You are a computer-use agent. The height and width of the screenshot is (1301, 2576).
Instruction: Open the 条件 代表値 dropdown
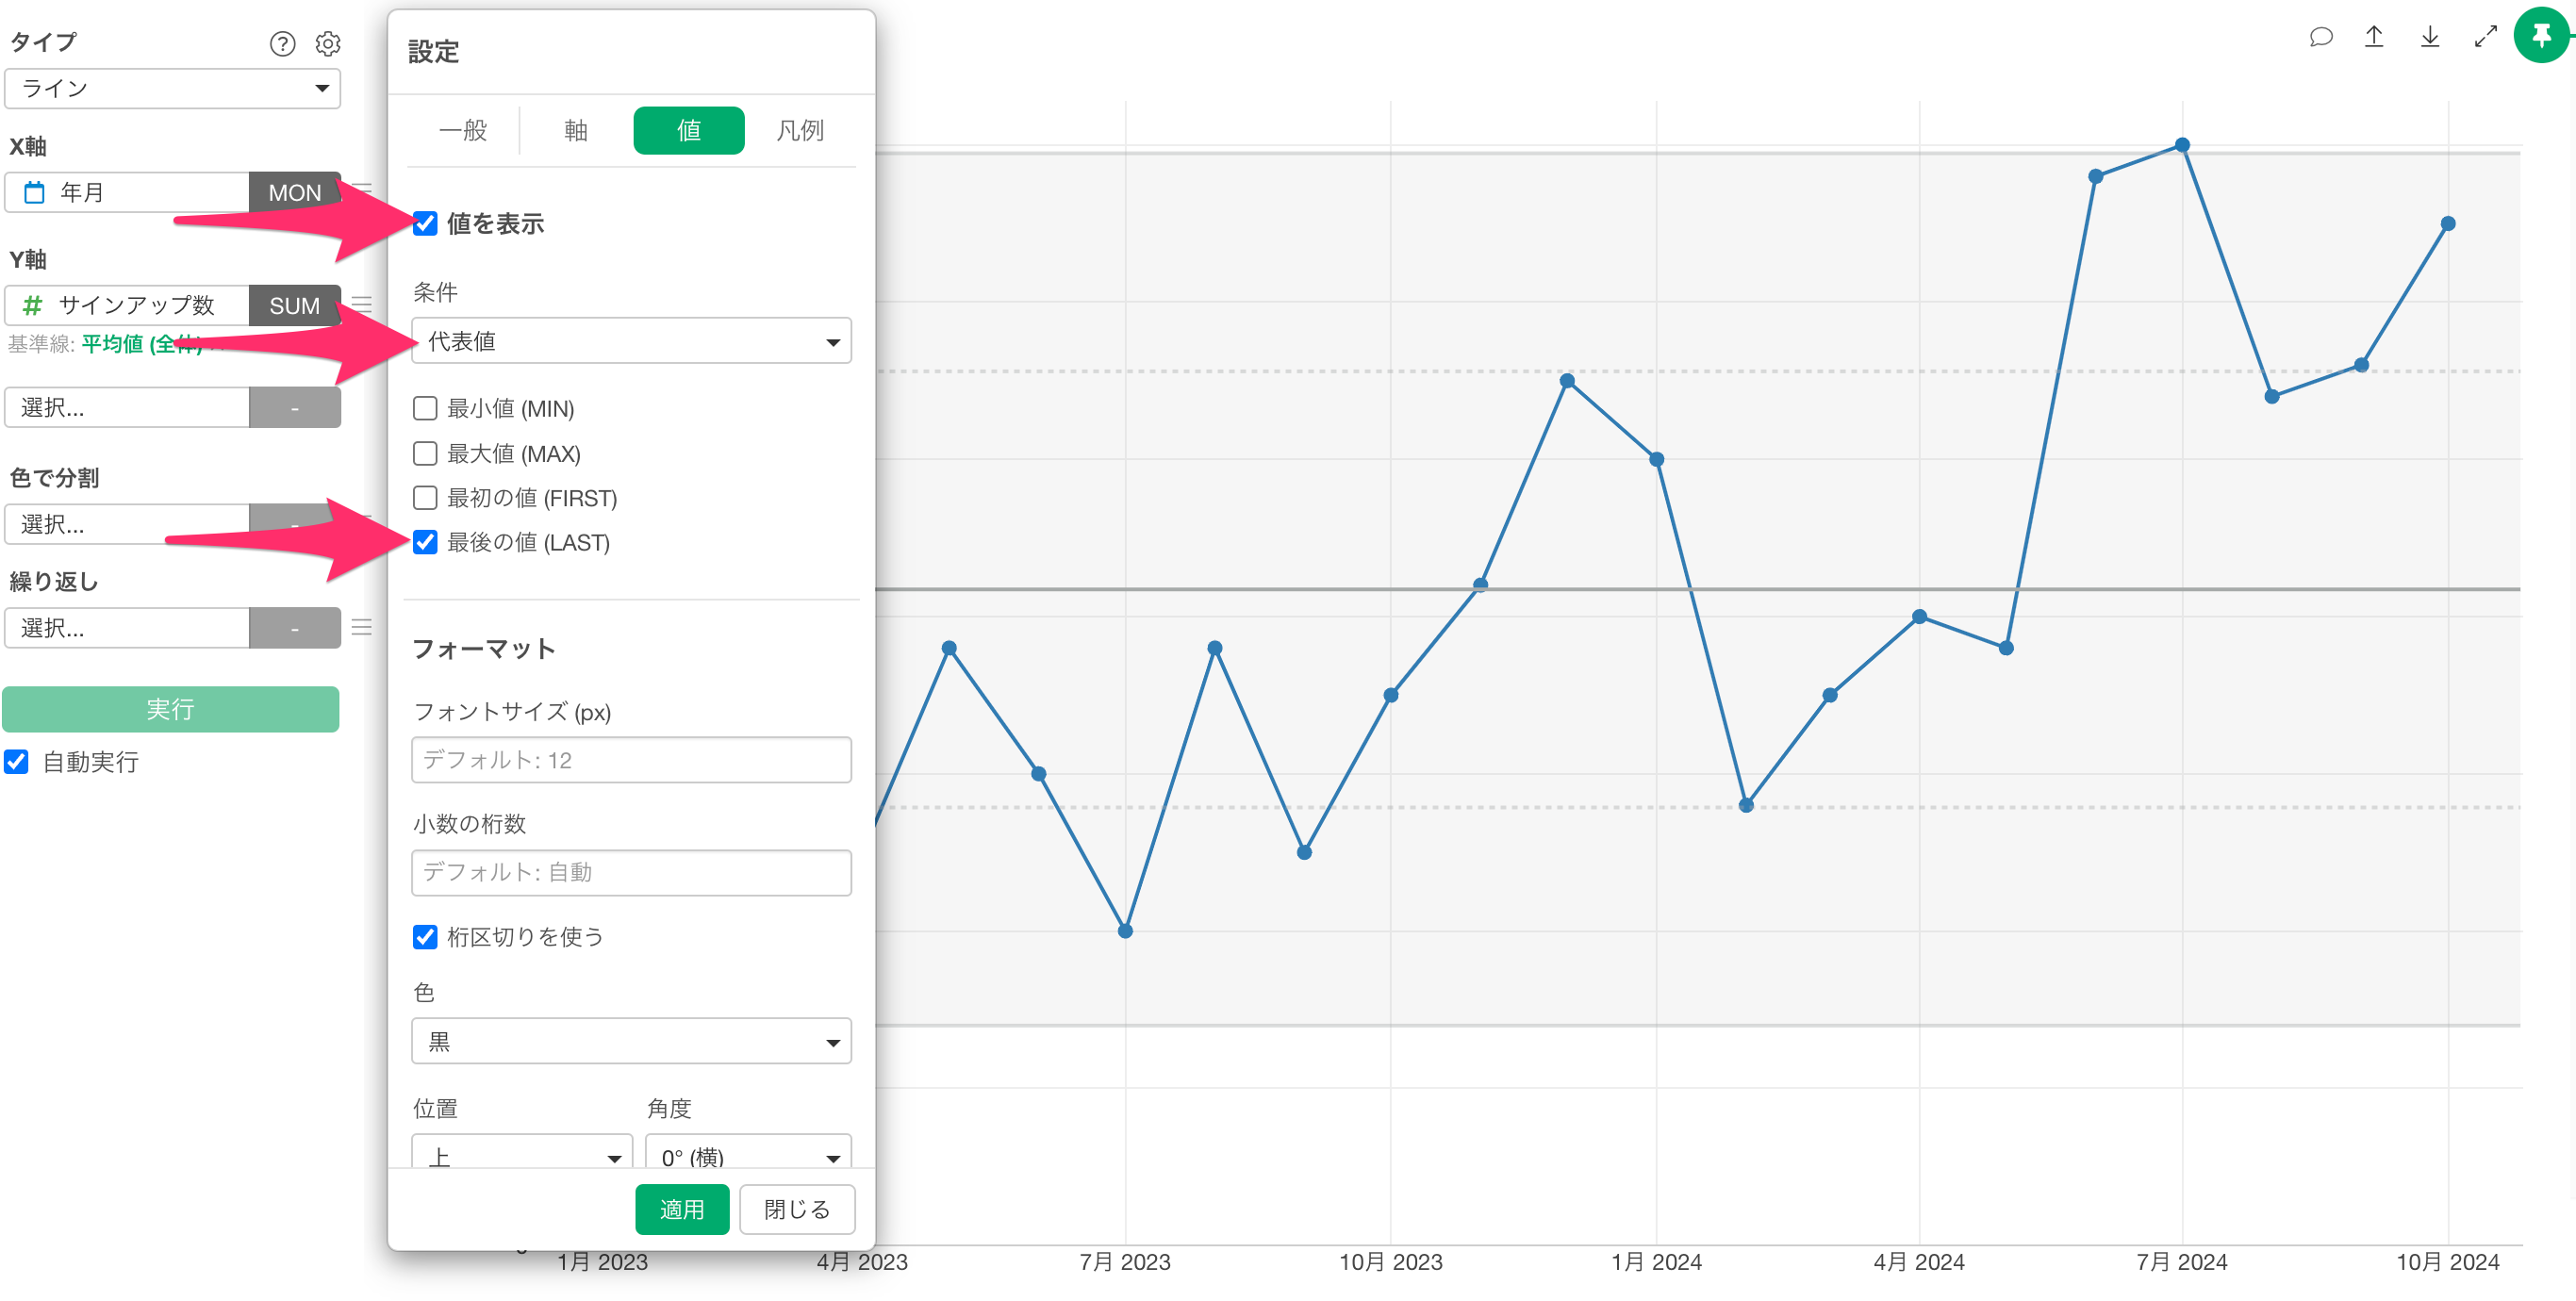(631, 341)
